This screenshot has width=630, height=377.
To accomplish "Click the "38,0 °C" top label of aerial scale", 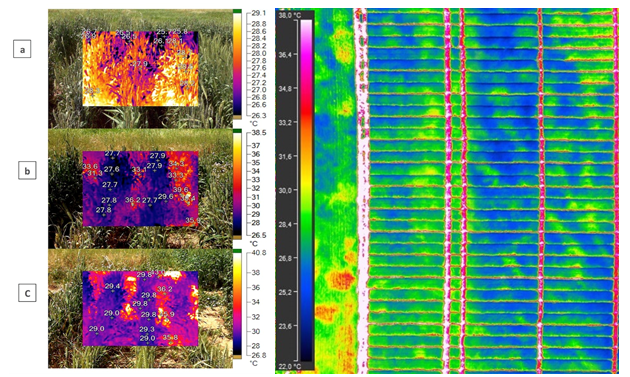I will click(x=289, y=15).
